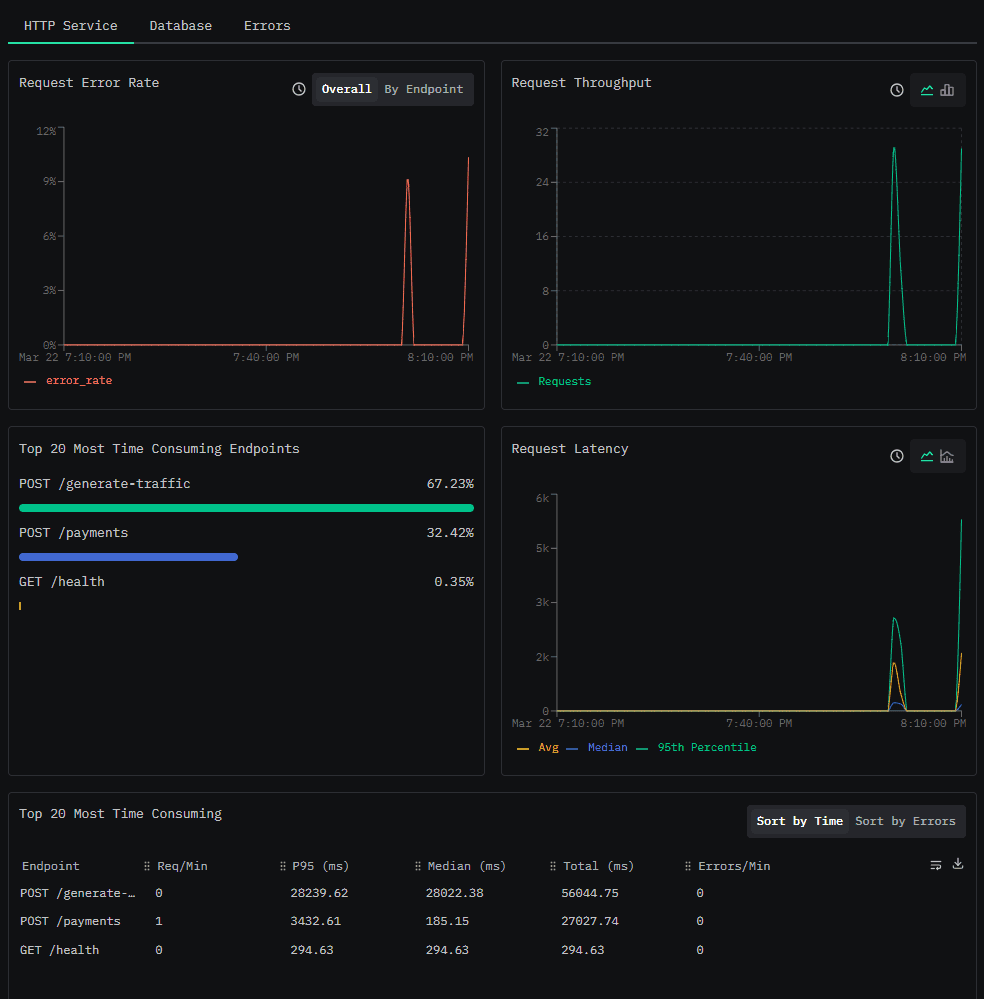Select Overall error rate view
Screen dimensions: 984x999
[x=346, y=89]
